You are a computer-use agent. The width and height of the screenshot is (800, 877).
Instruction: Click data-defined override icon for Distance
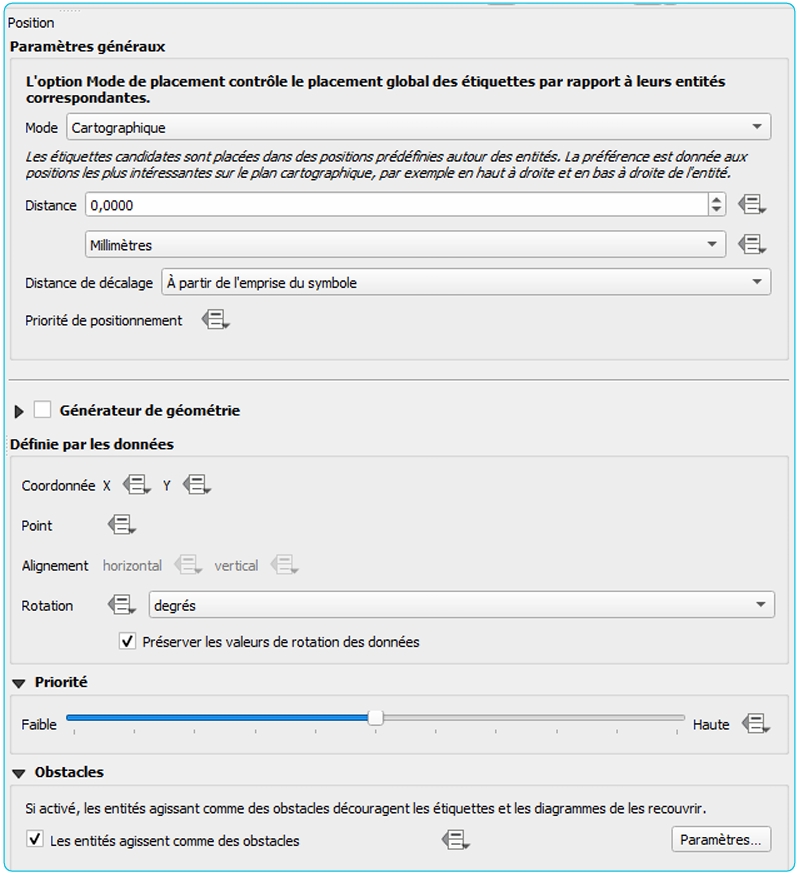(751, 205)
